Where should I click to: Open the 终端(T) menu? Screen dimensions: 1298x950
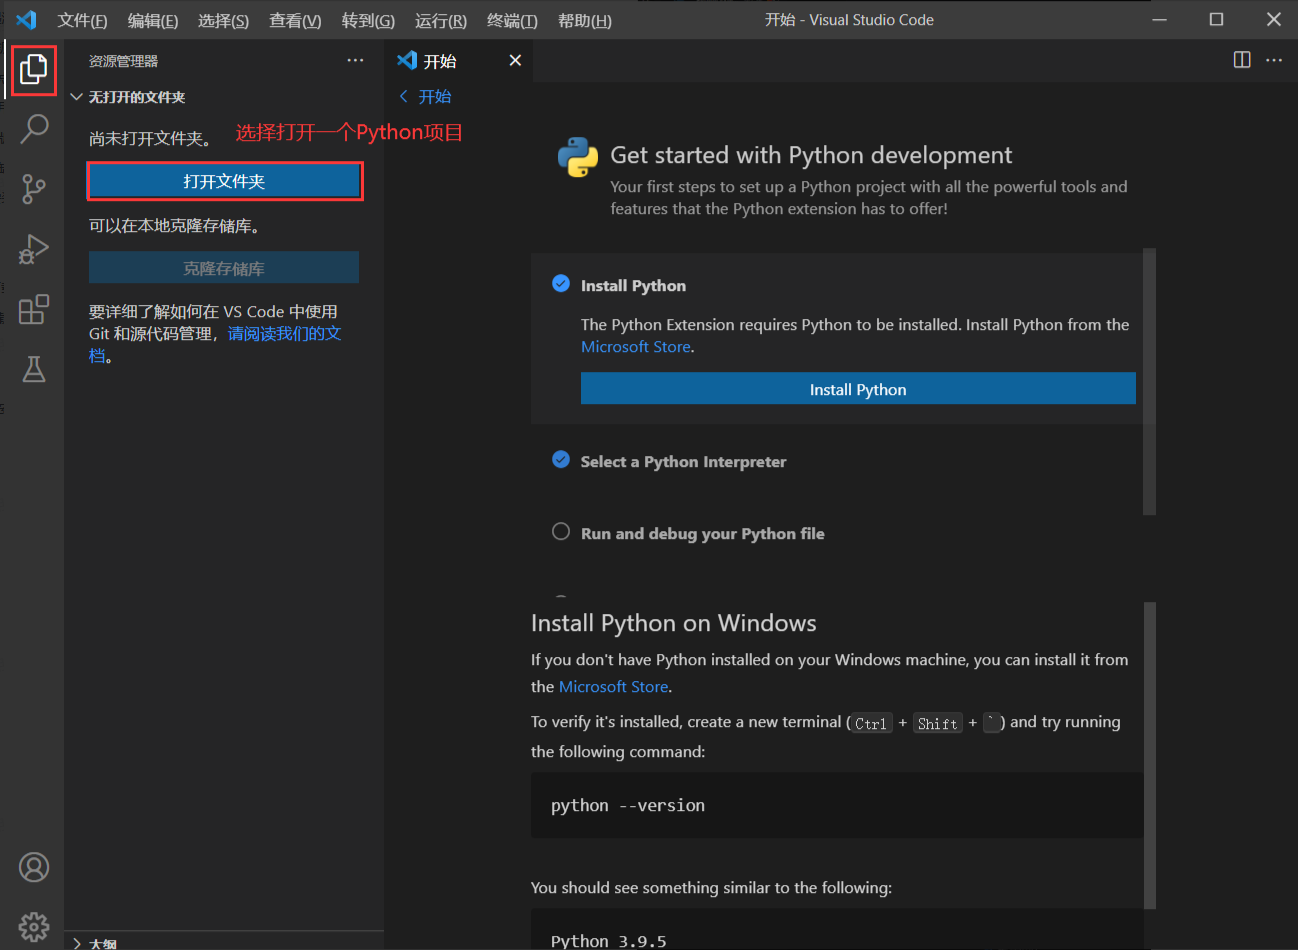pos(512,21)
